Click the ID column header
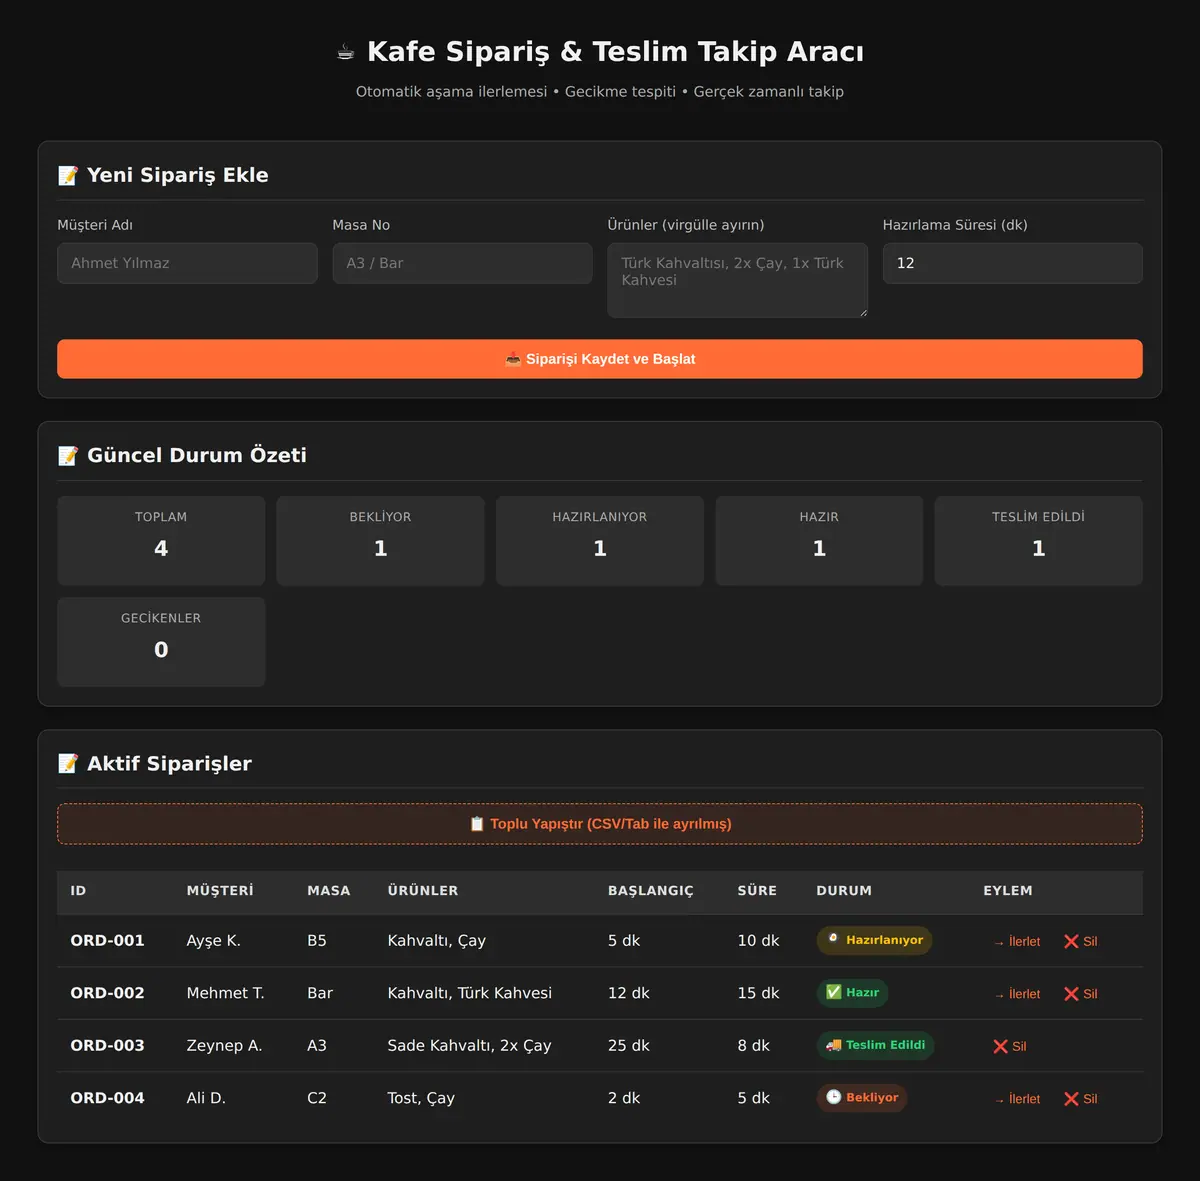1200x1181 pixels. (x=78, y=891)
